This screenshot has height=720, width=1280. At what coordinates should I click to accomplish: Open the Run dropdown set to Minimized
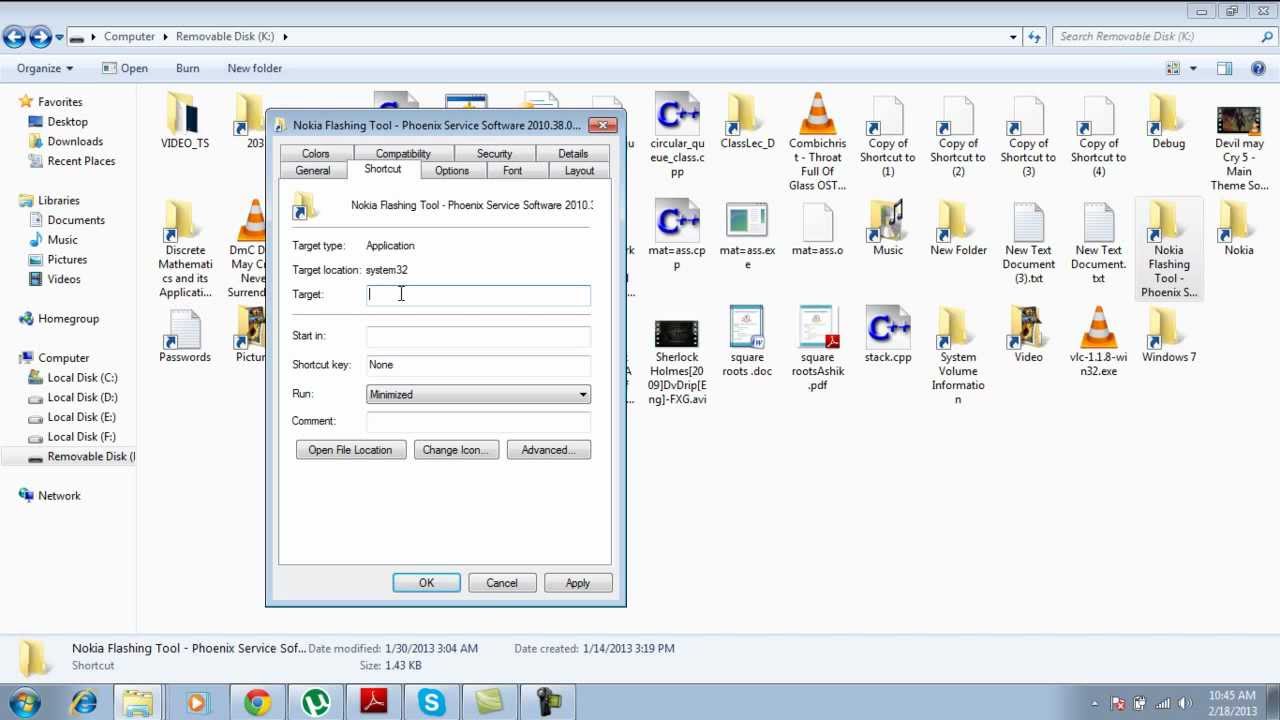pyautogui.click(x=477, y=393)
